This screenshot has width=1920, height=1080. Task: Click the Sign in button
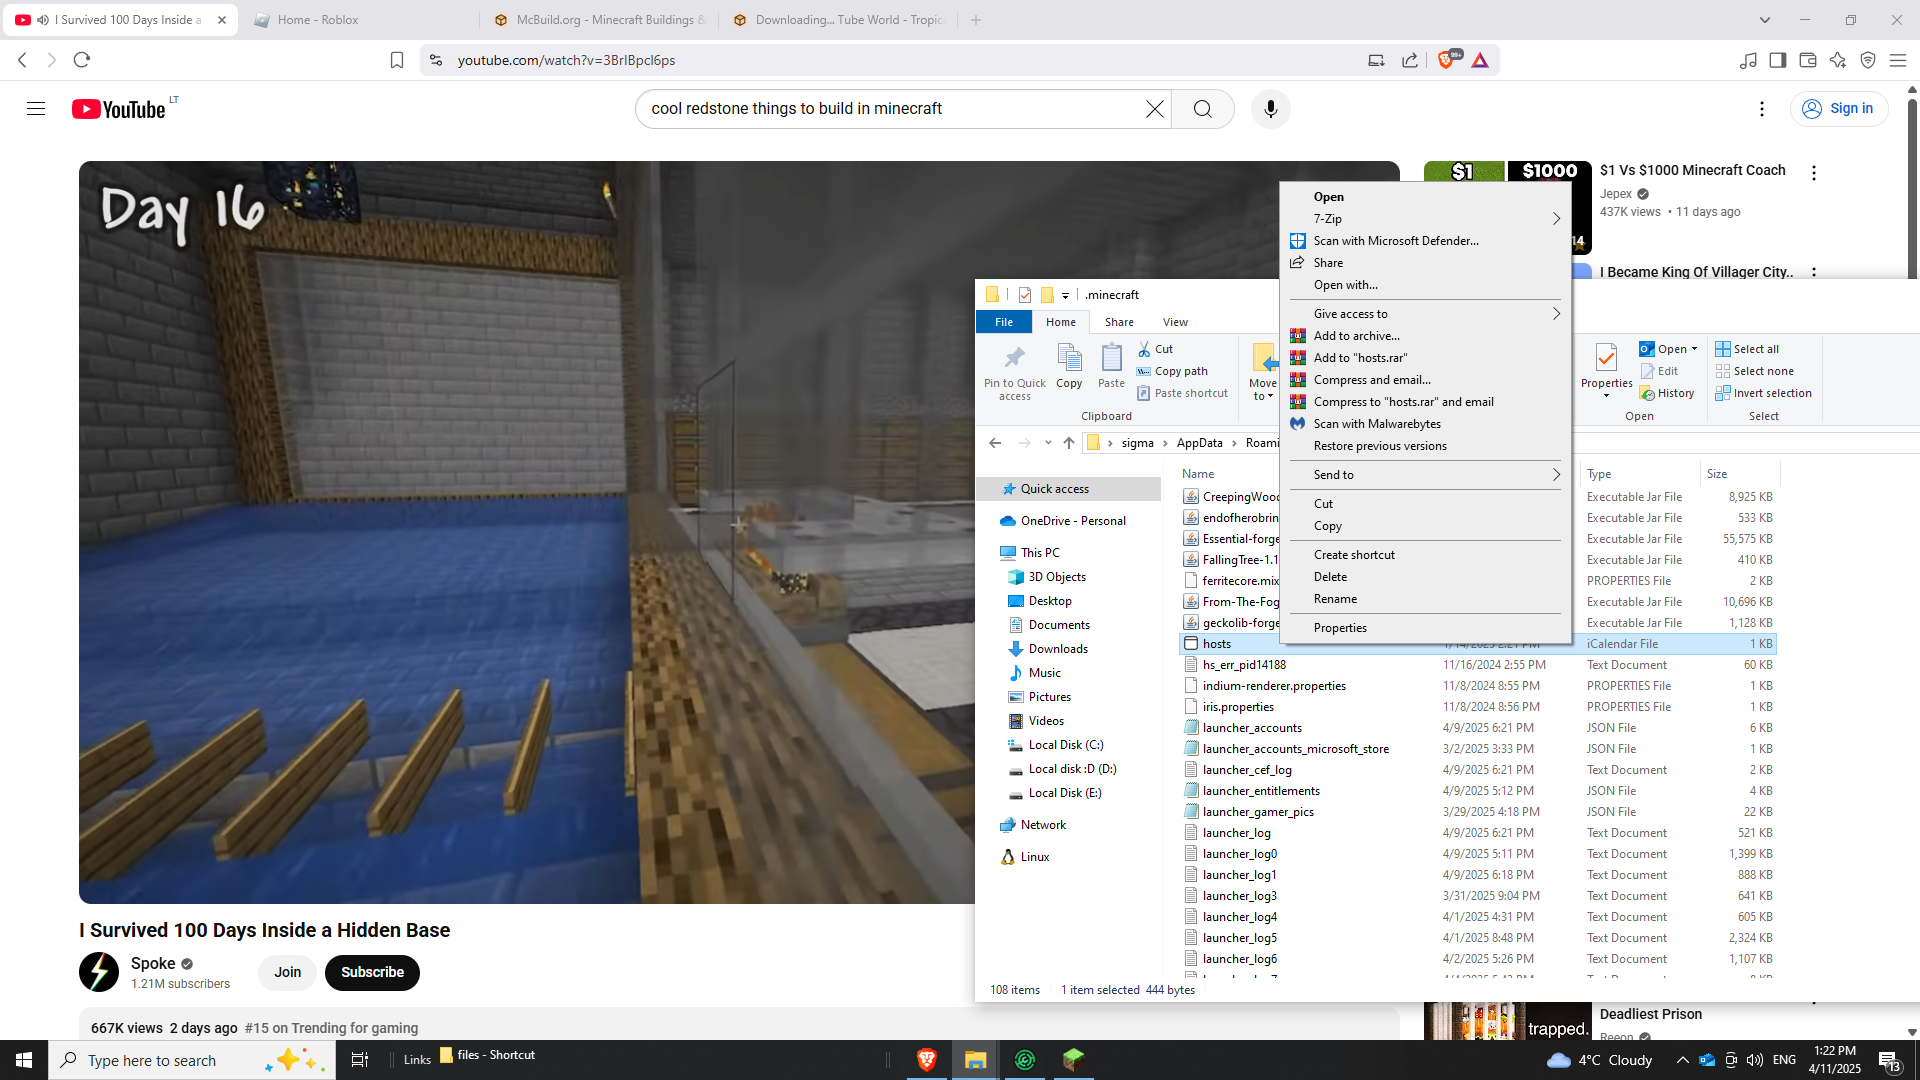coord(1838,109)
